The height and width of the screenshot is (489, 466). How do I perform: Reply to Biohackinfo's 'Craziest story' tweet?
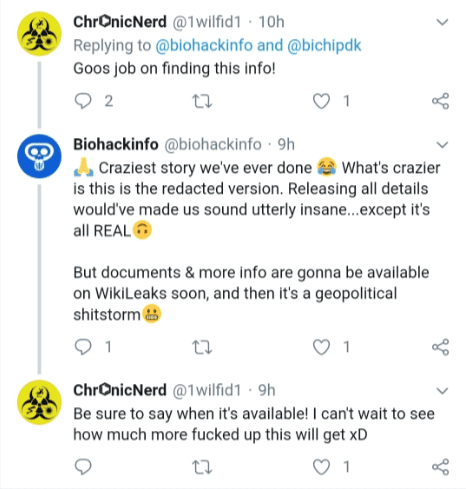[83, 347]
